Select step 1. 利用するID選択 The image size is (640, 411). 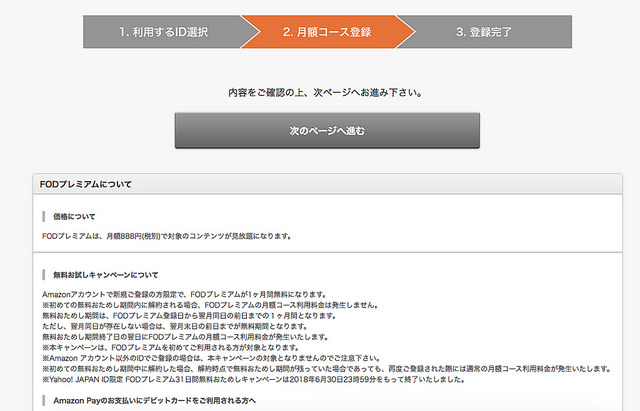pyautogui.click(x=163, y=32)
